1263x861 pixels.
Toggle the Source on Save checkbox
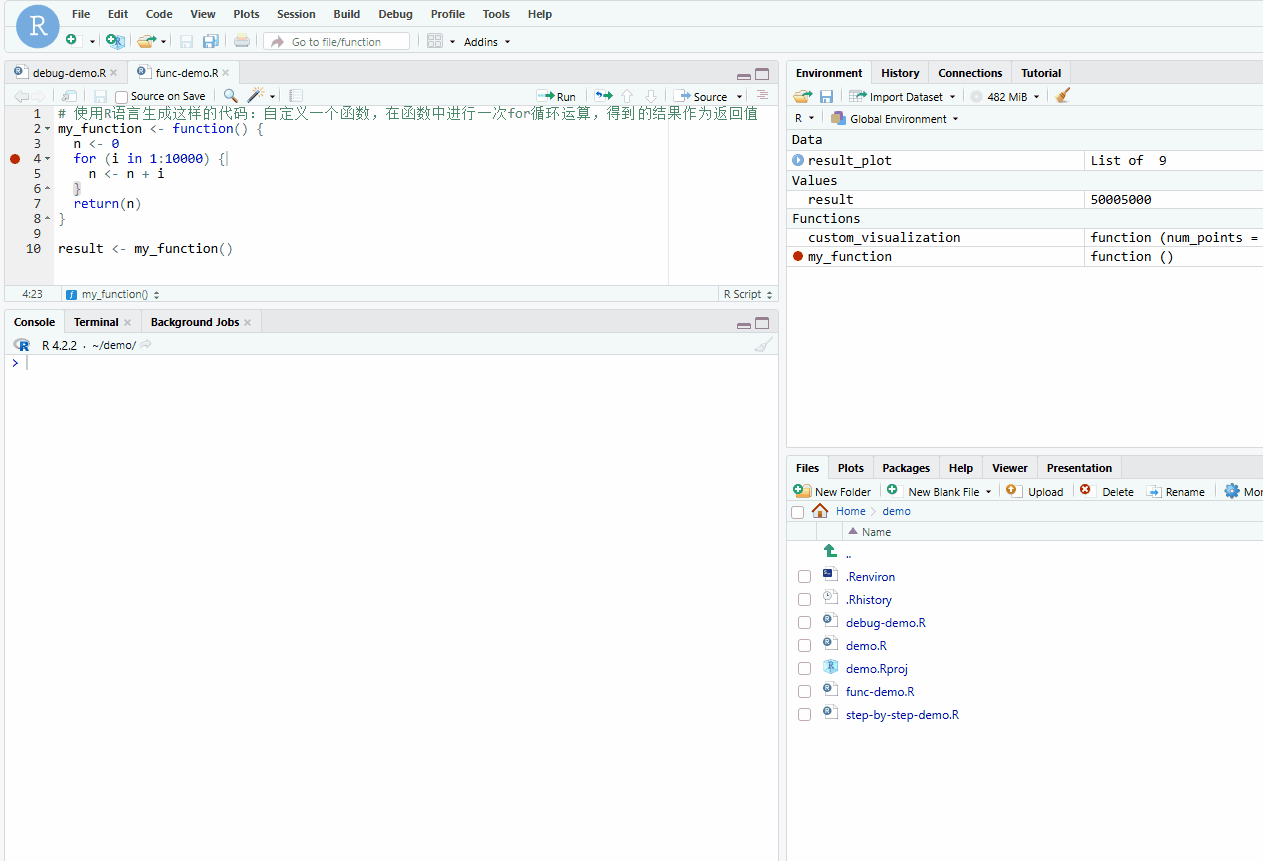click(122, 97)
